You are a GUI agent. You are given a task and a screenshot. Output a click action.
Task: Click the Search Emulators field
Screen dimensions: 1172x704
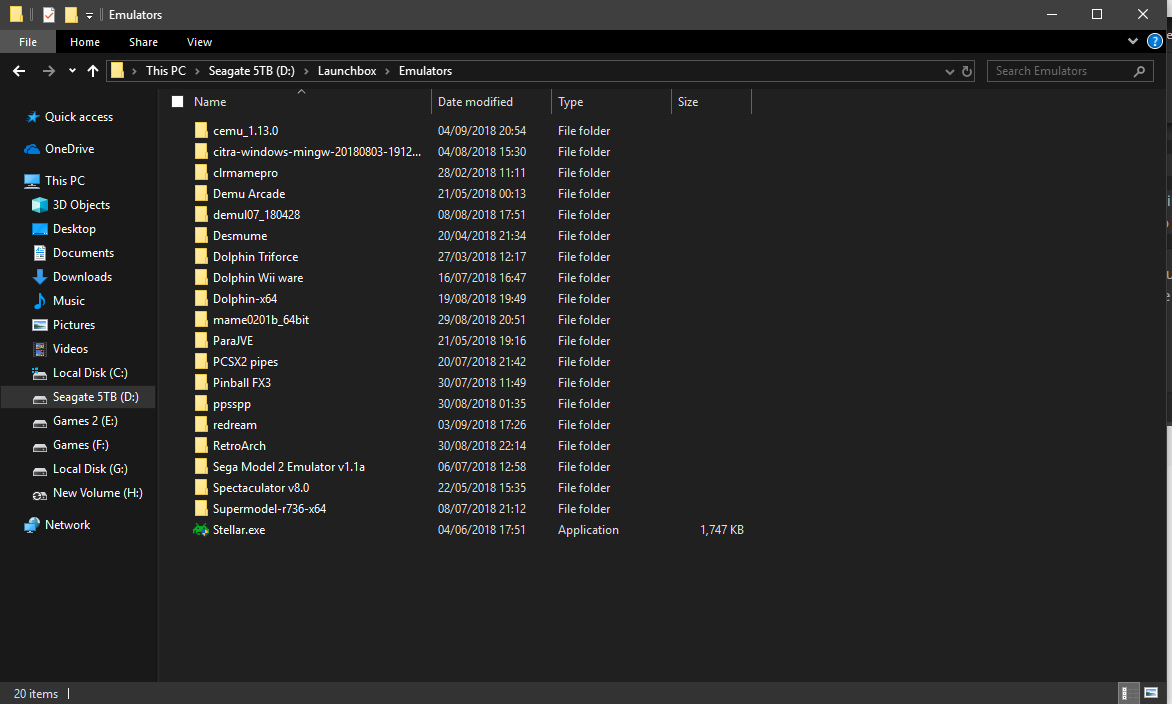[1070, 71]
